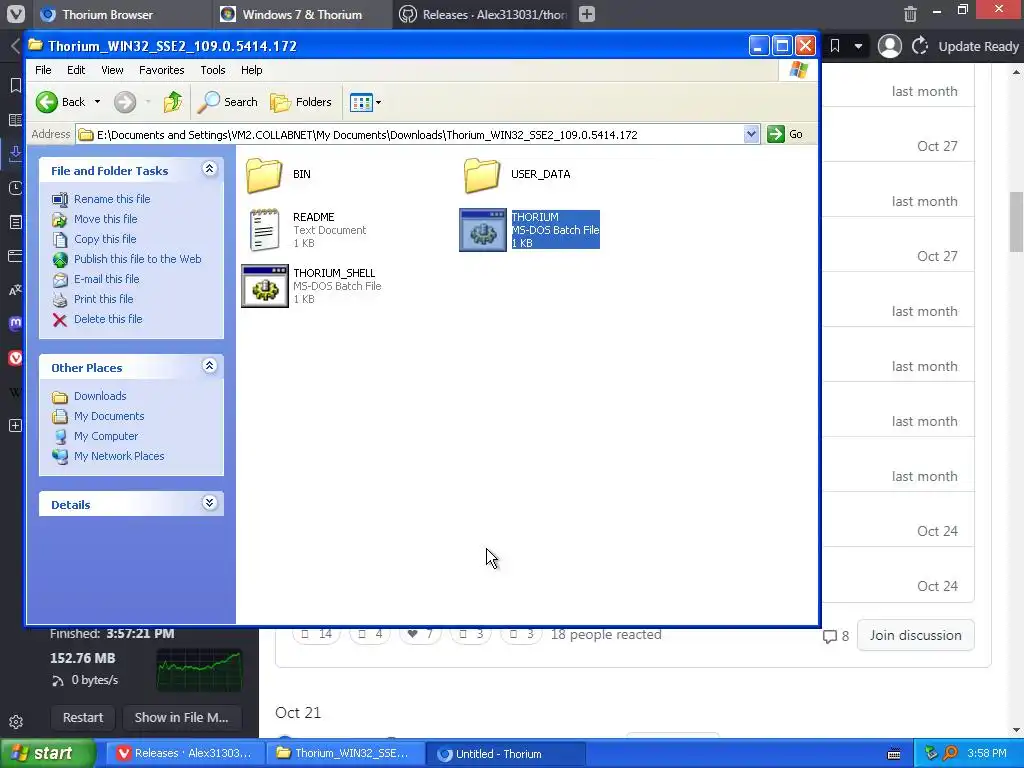Open the bookmark dropdown arrow in browser
Viewport: 1024px width, 768px height.
[858, 46]
